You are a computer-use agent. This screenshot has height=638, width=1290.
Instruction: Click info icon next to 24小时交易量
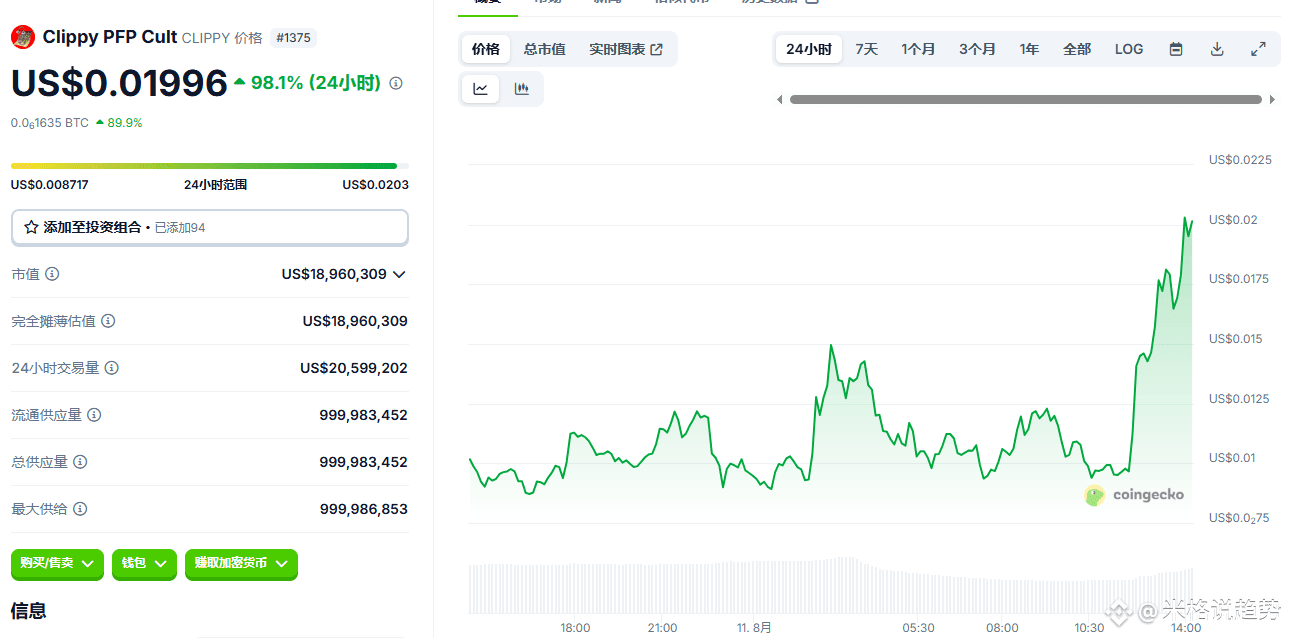pyautogui.click(x=112, y=368)
